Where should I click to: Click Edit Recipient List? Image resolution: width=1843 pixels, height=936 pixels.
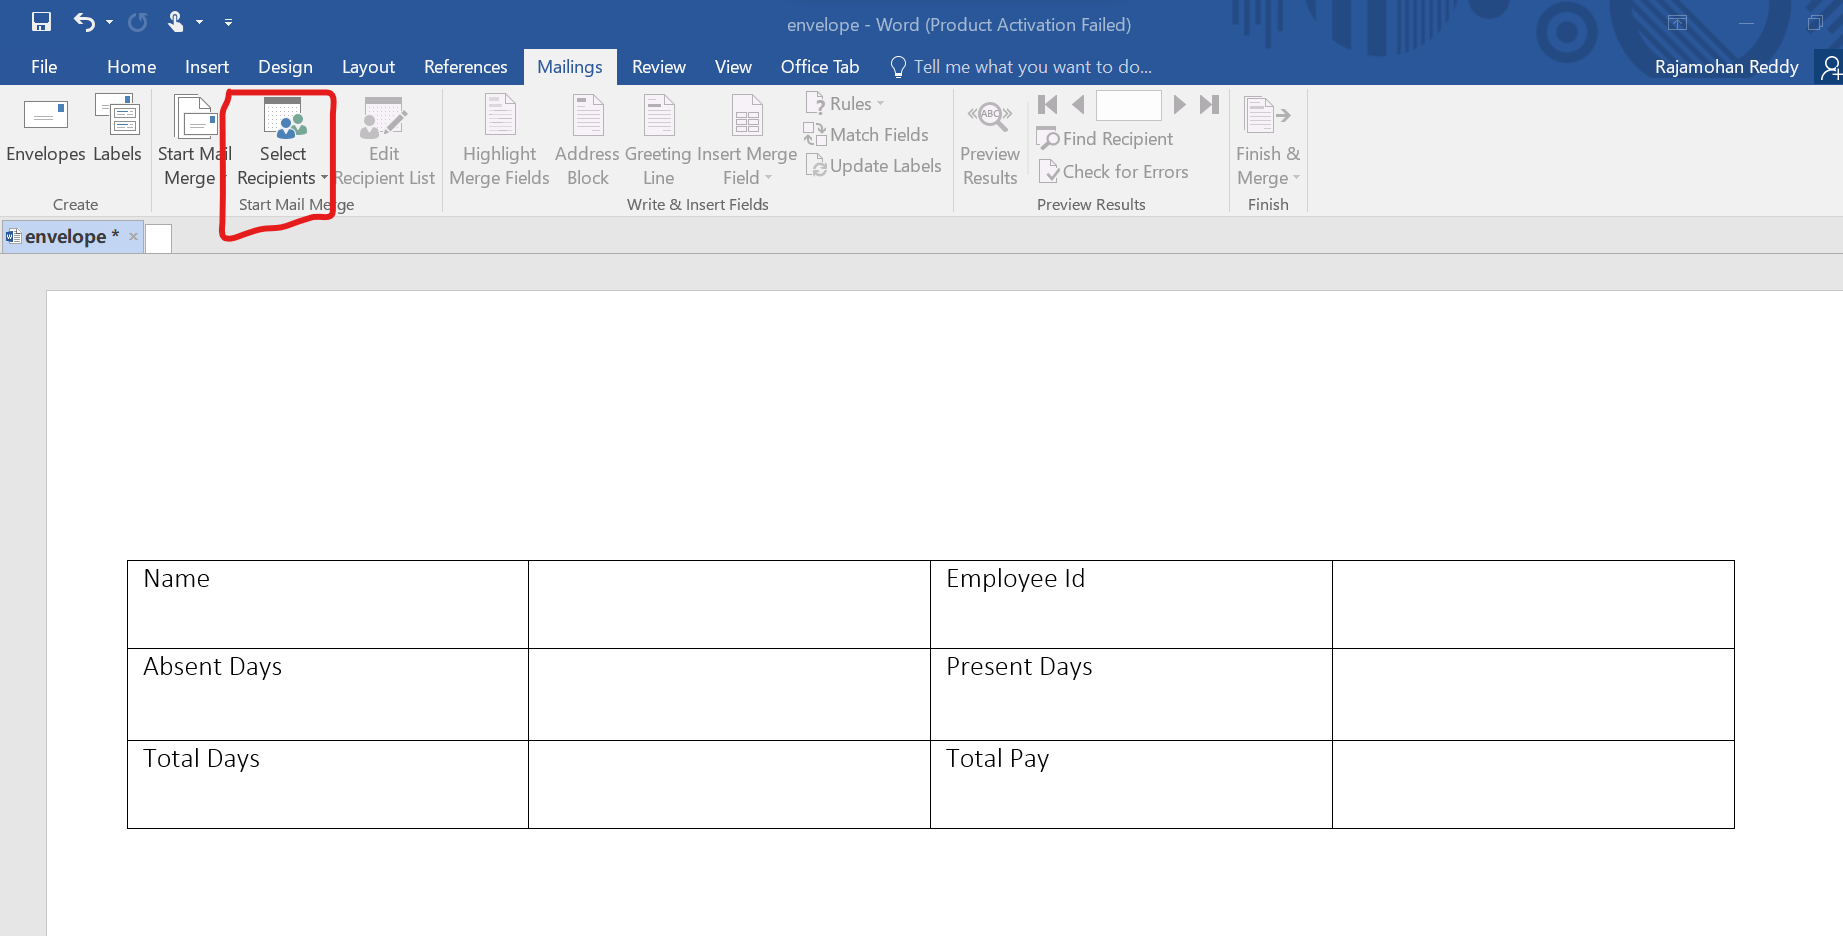click(x=384, y=140)
